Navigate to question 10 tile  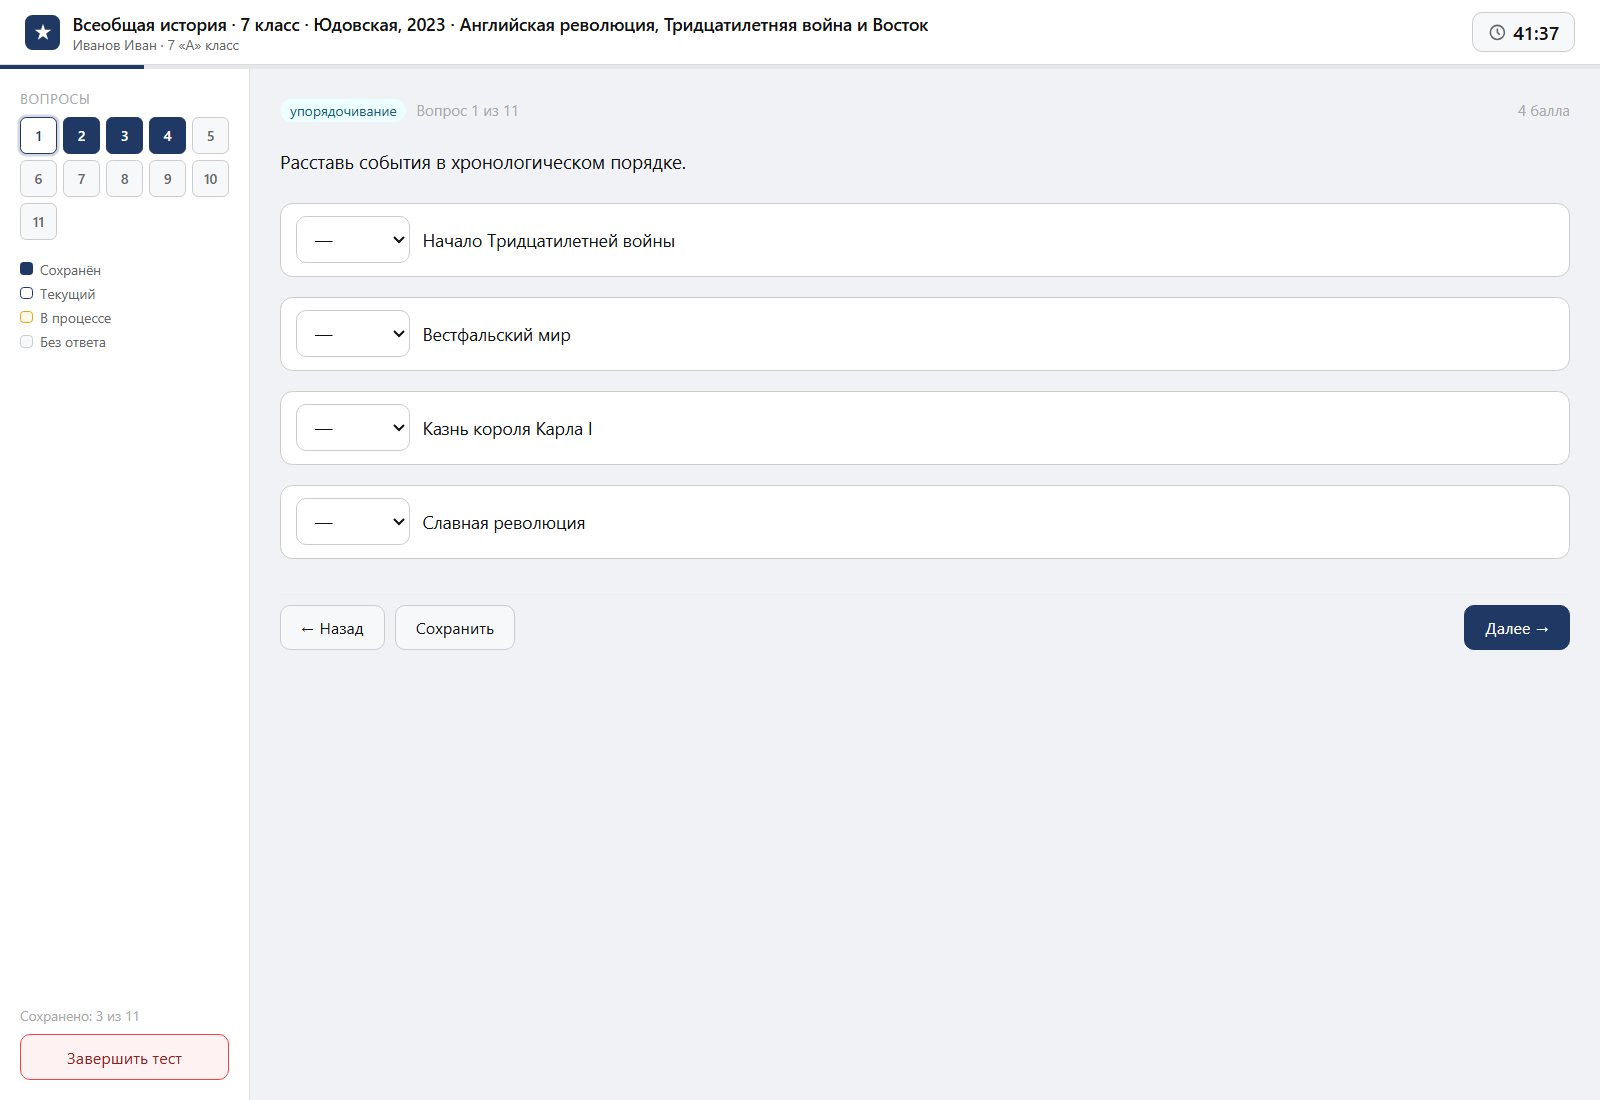pyautogui.click(x=210, y=179)
